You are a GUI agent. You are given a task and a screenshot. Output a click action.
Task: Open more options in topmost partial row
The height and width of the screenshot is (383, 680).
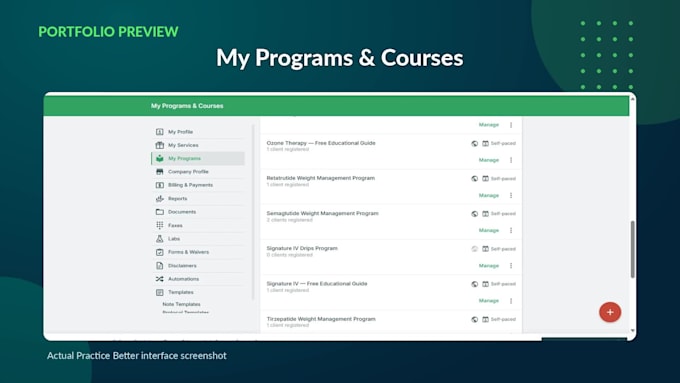[511, 125]
